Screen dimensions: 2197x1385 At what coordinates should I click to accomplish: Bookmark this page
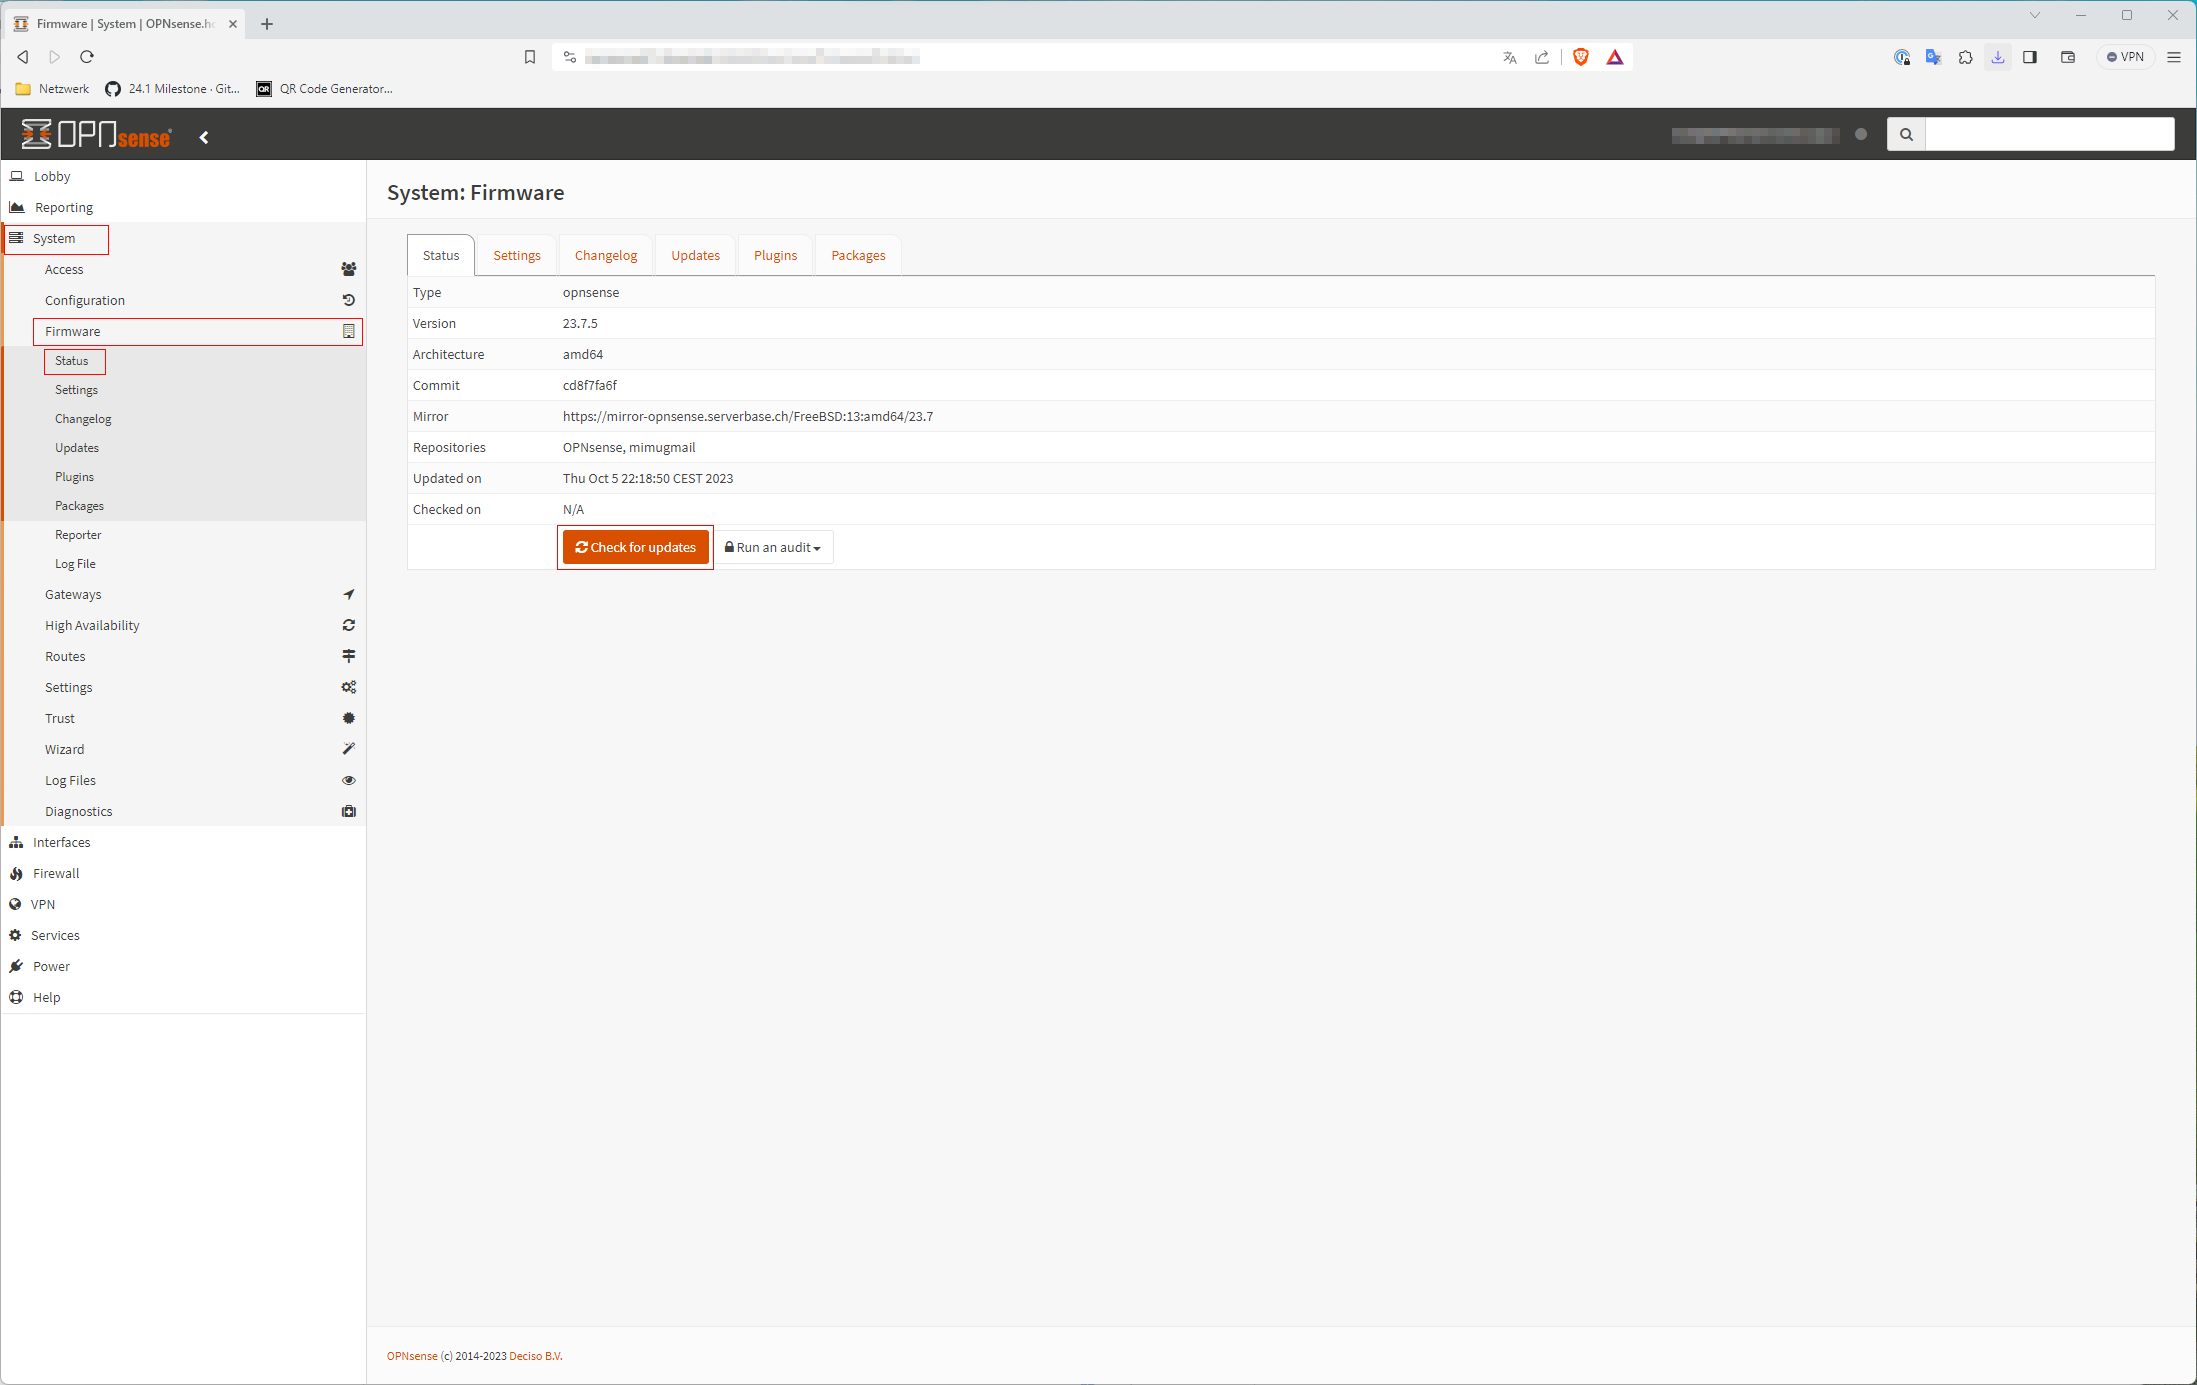coord(530,57)
